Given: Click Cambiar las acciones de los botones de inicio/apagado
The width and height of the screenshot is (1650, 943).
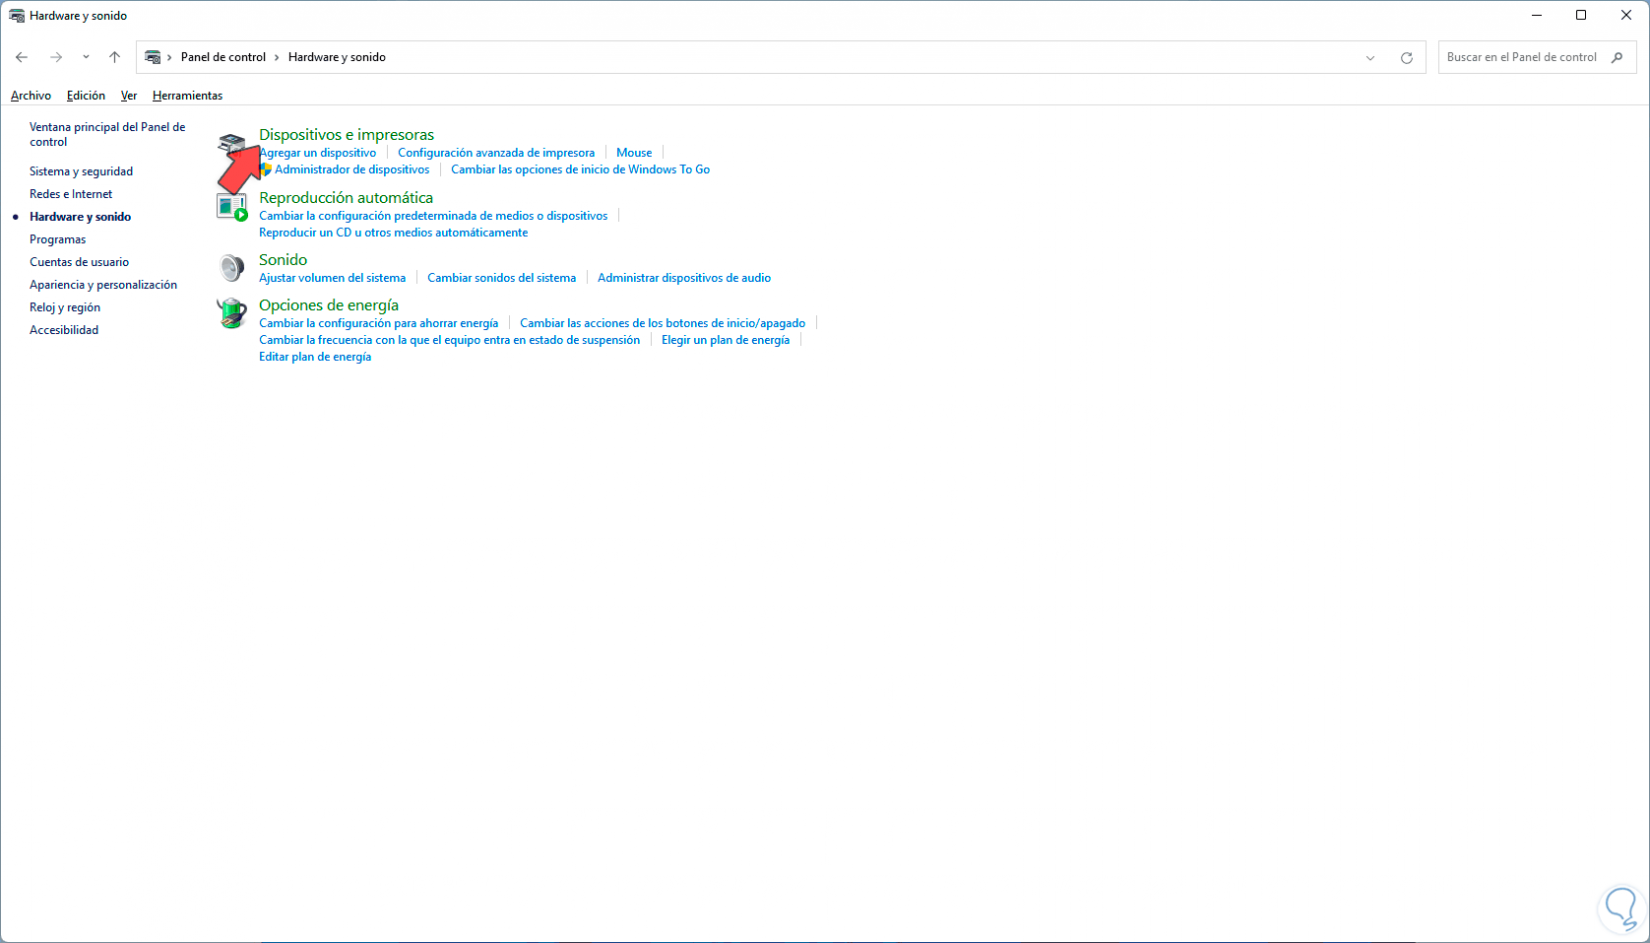Looking at the screenshot, I should click(662, 323).
